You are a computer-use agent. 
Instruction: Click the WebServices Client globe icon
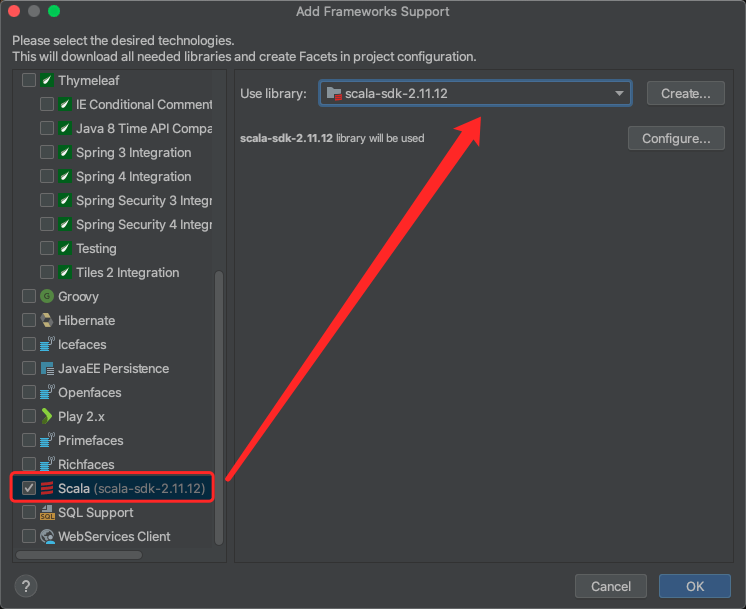(x=47, y=536)
